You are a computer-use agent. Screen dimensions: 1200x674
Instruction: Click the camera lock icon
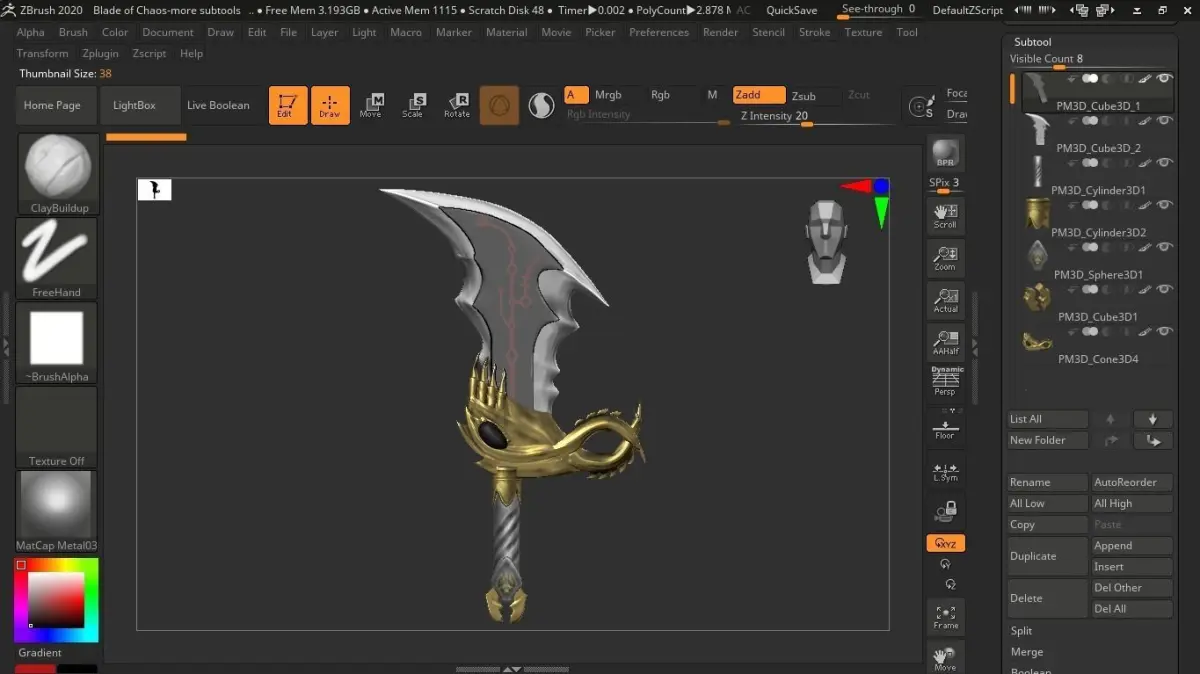click(945, 512)
